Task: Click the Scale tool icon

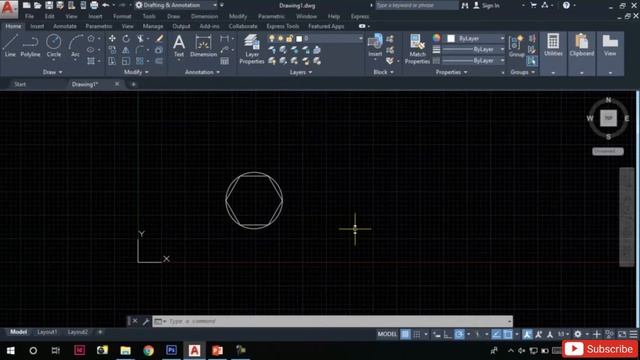Action: (126, 61)
